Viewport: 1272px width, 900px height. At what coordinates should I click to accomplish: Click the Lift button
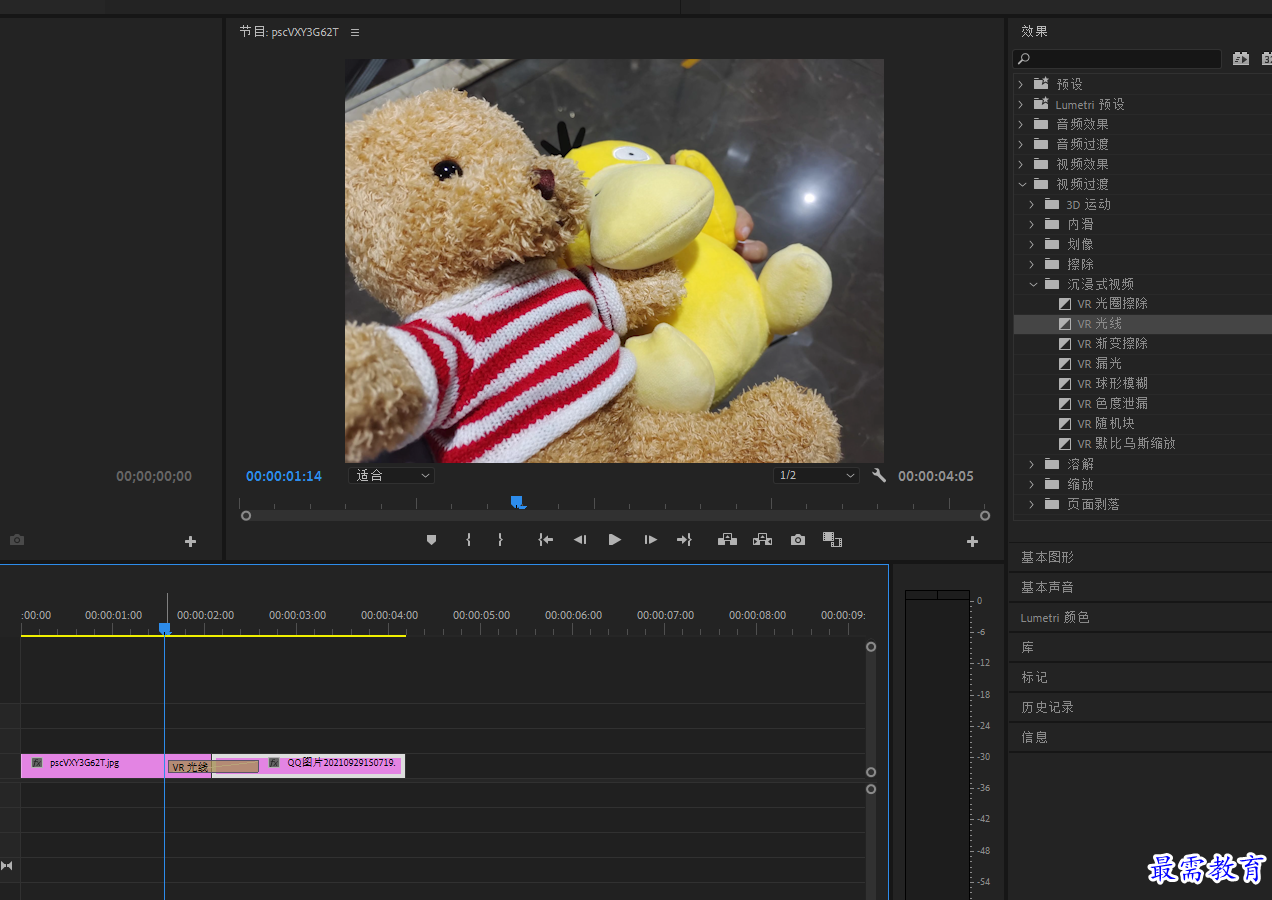coord(727,540)
